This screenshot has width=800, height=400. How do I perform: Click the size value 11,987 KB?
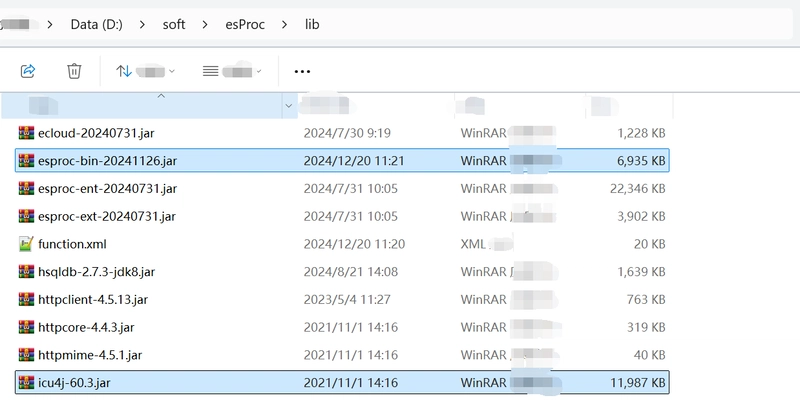point(638,382)
